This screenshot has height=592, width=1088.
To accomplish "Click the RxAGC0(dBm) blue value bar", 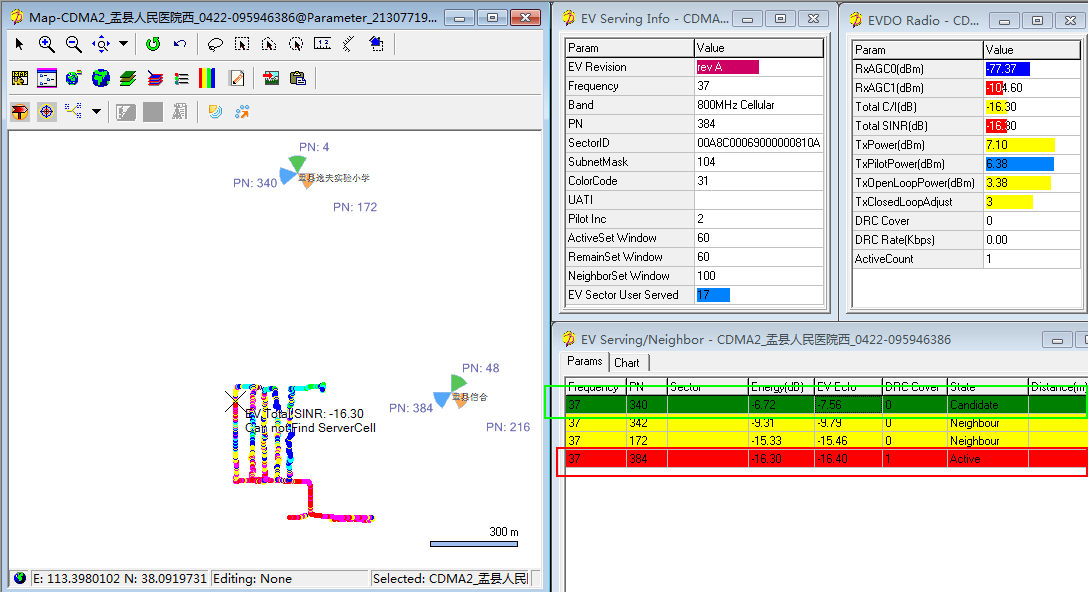I will [x=1008, y=69].
